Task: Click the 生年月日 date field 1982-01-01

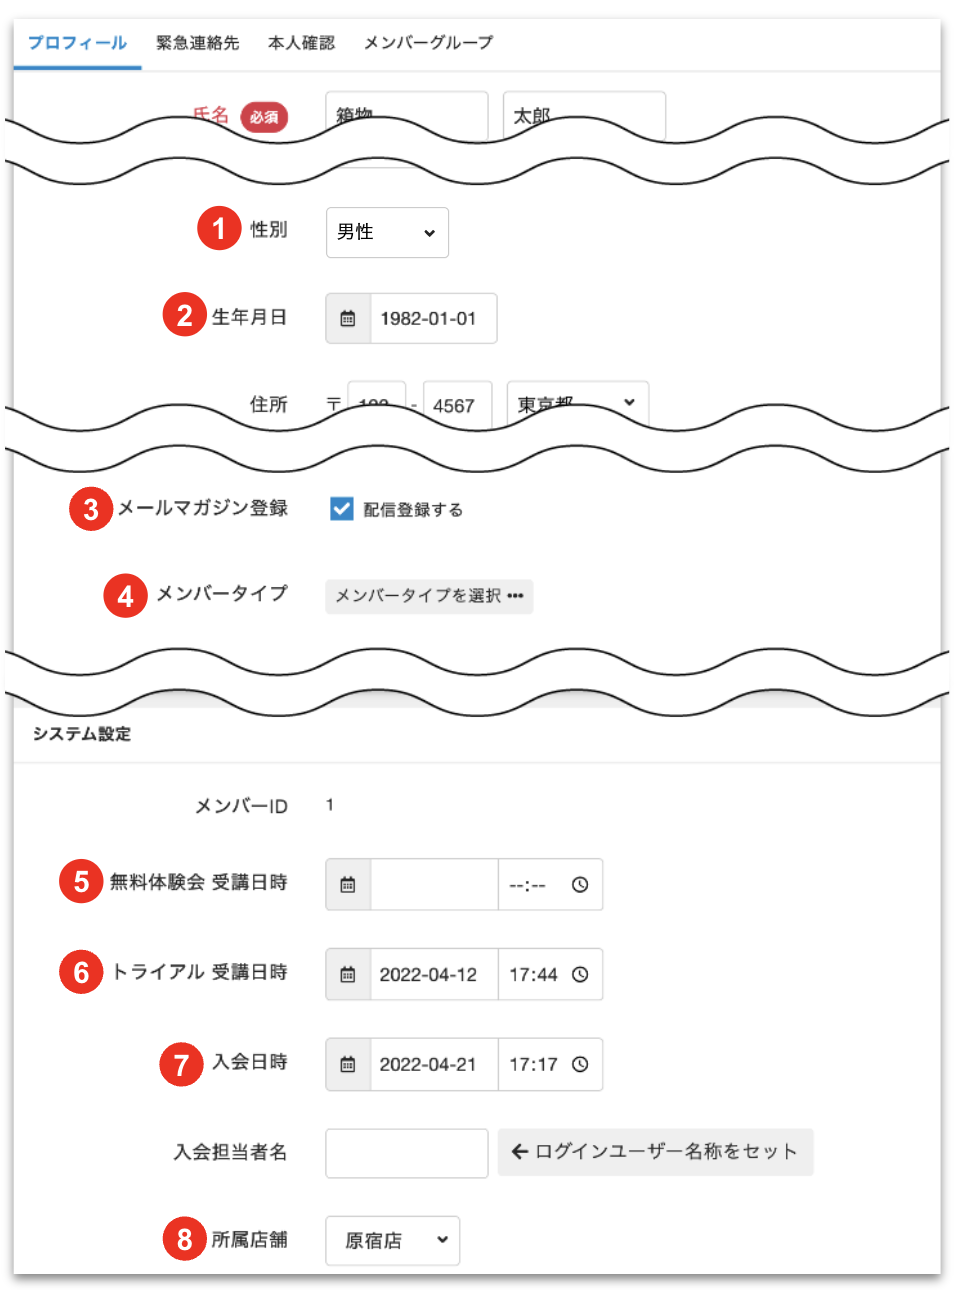Action: 432,318
